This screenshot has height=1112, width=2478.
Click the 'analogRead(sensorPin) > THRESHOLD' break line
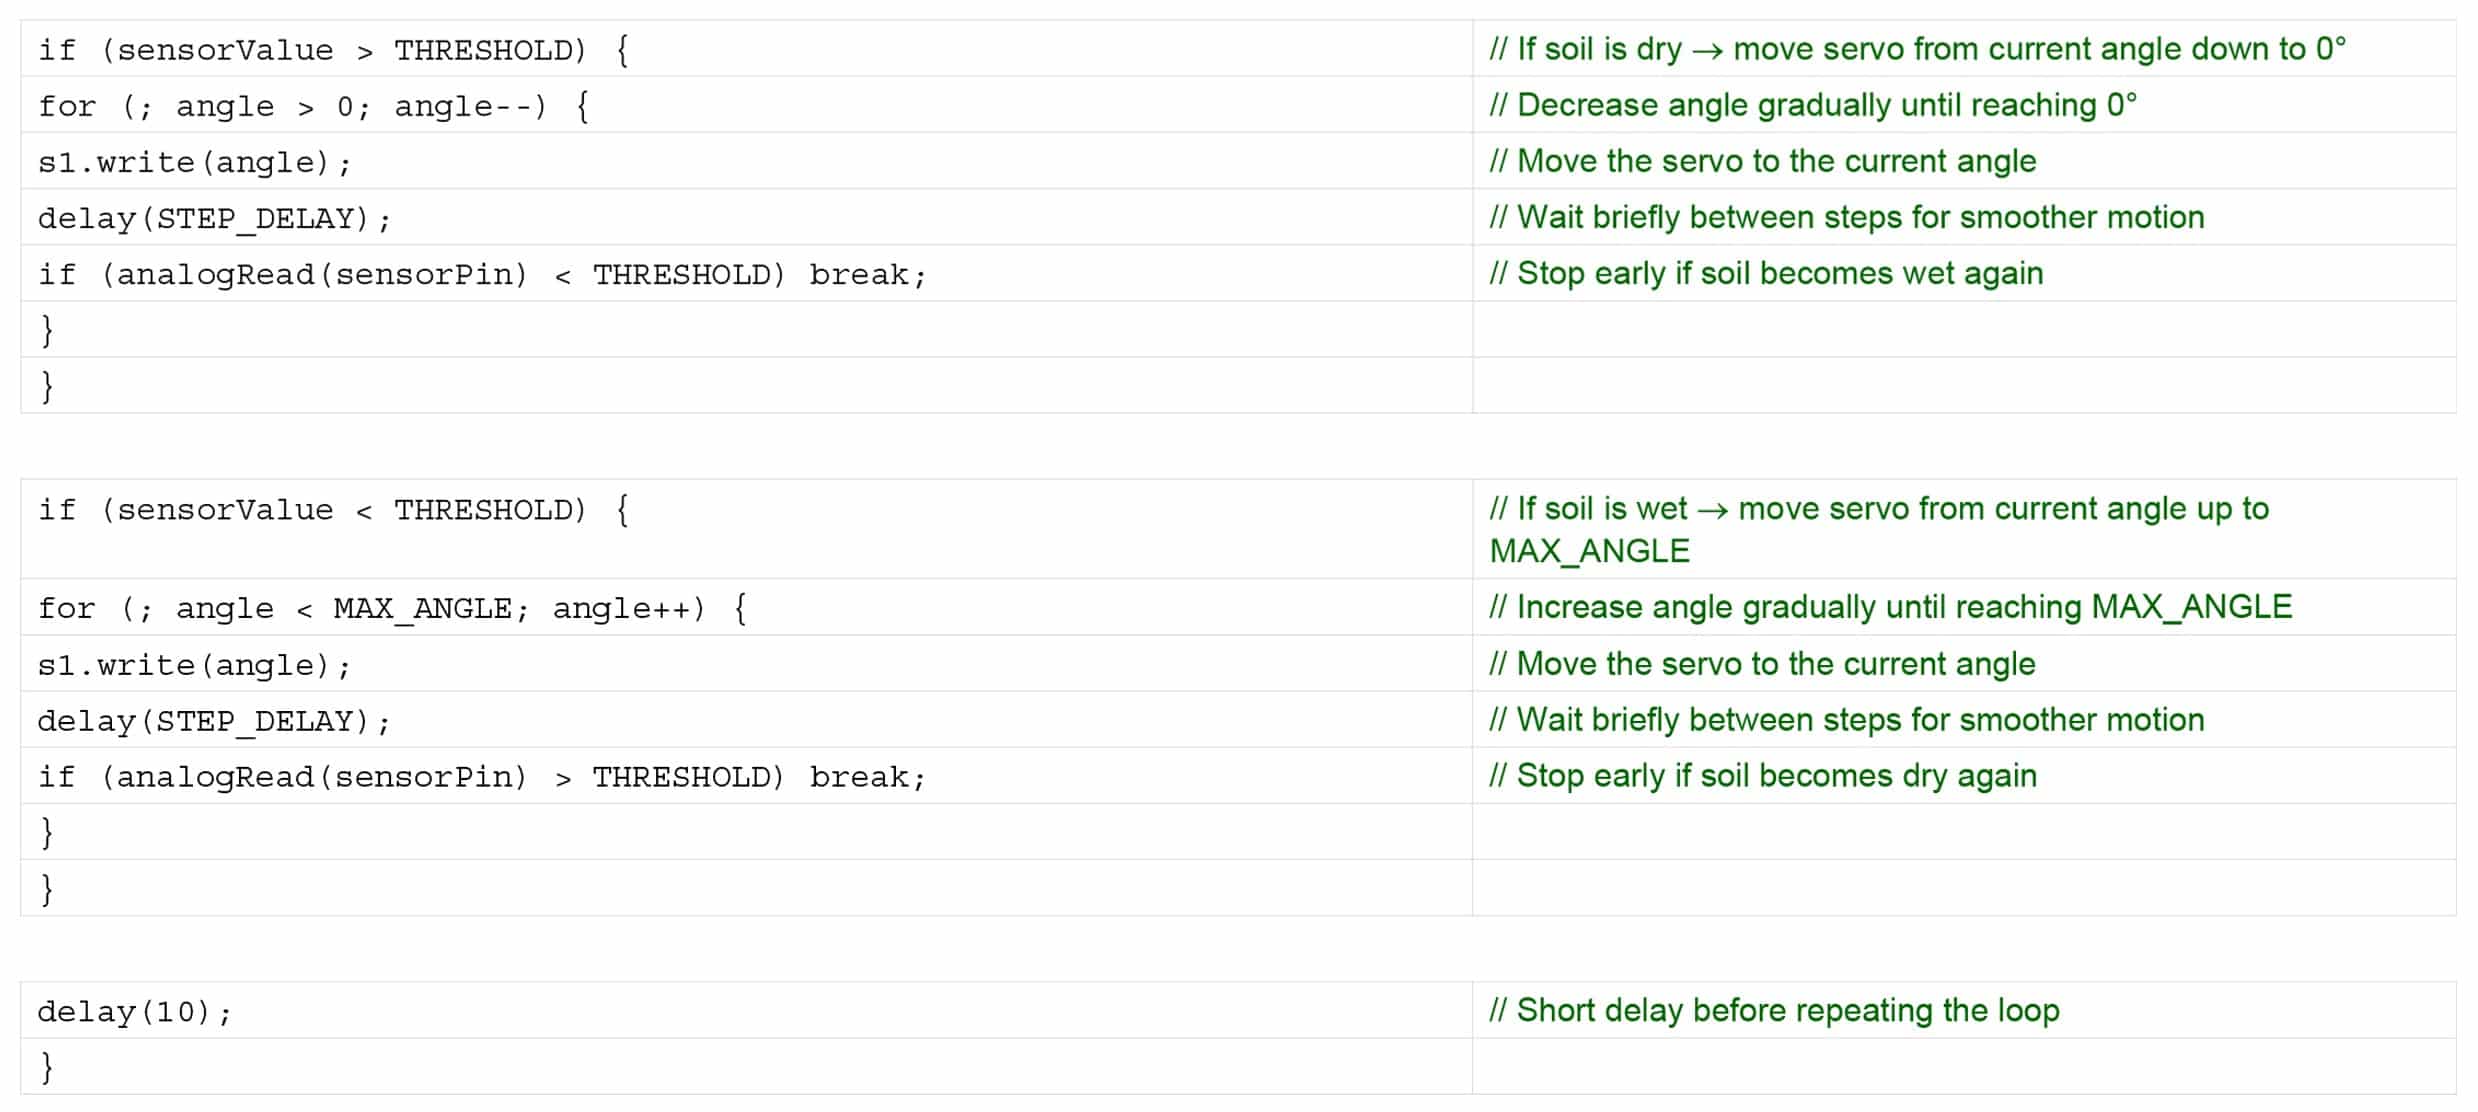(x=482, y=777)
